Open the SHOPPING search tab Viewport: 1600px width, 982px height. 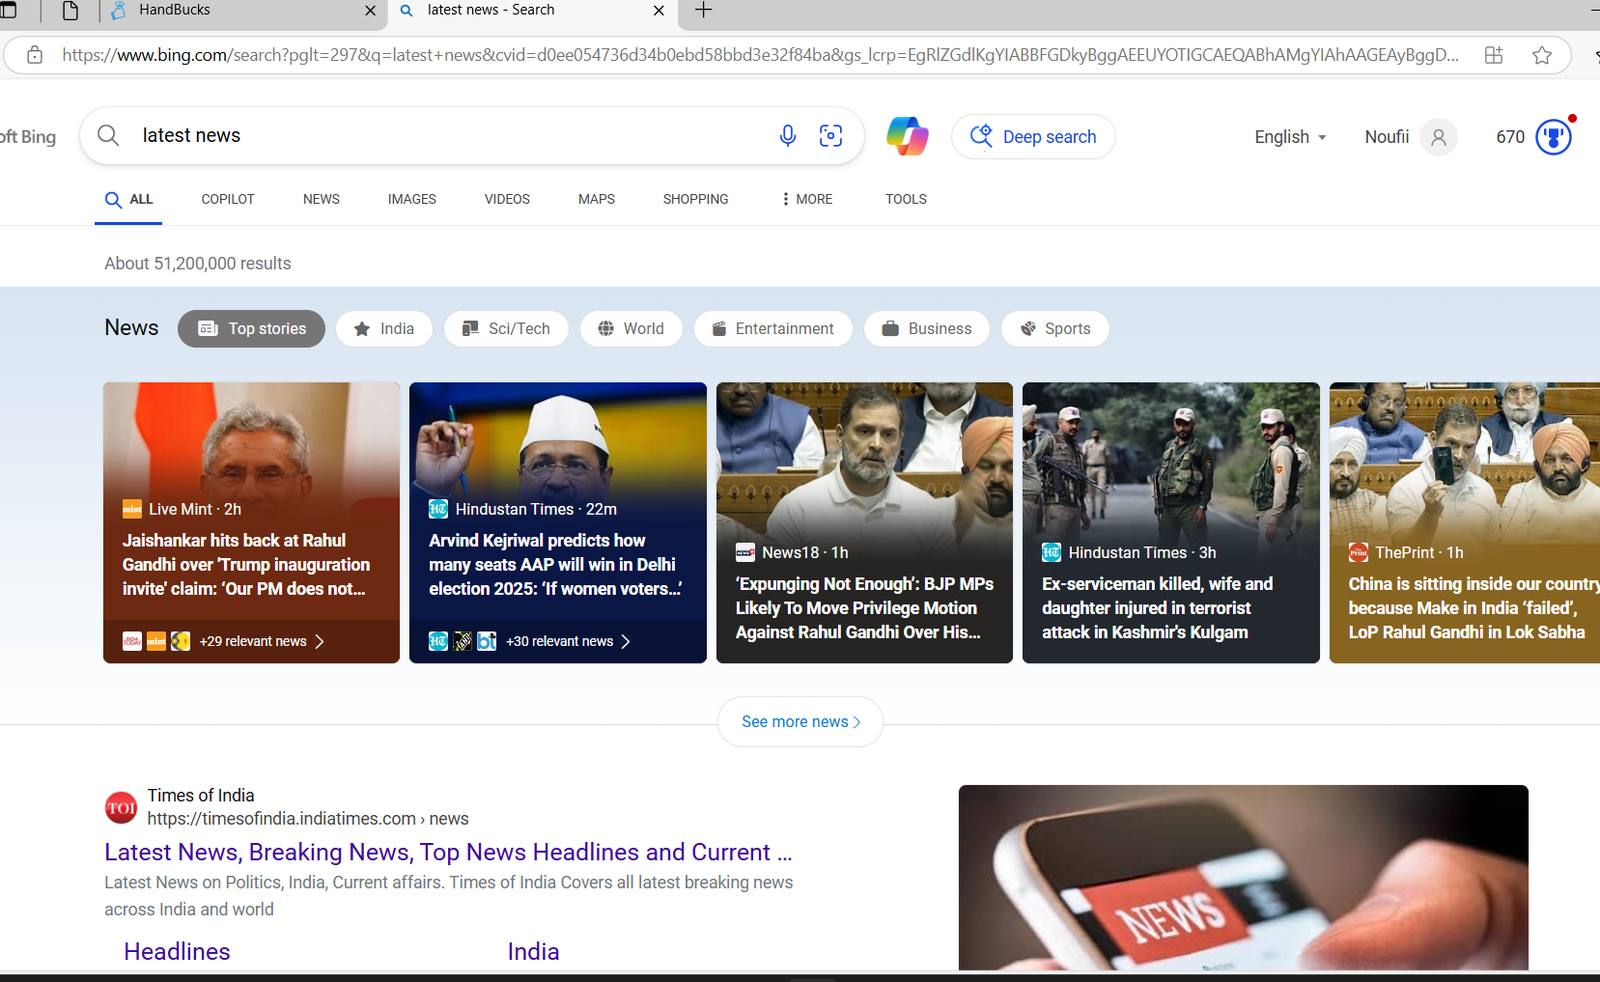pos(695,199)
